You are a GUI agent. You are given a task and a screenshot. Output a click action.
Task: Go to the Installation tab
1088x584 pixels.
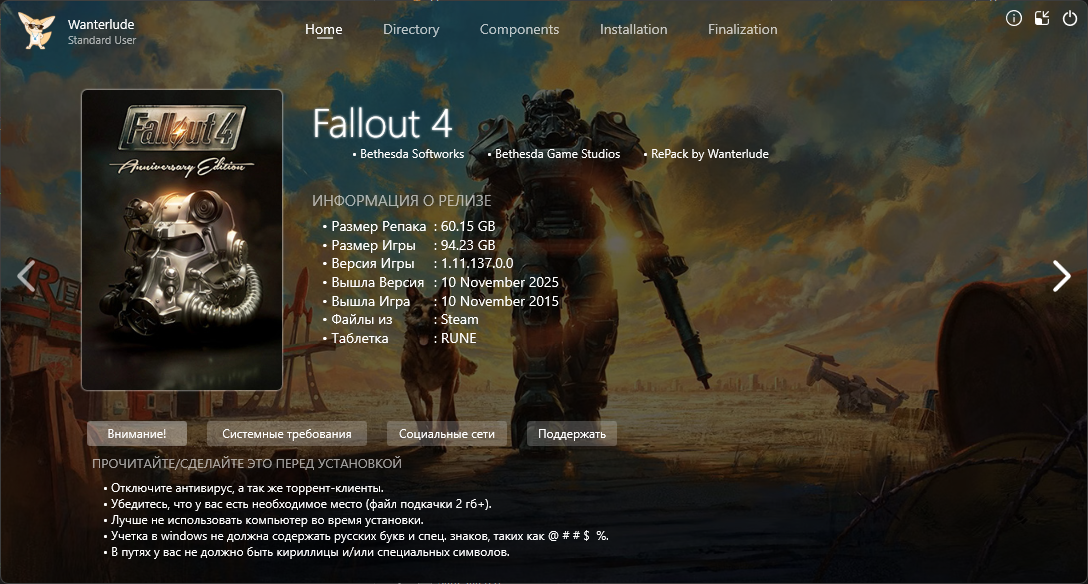(x=633, y=29)
